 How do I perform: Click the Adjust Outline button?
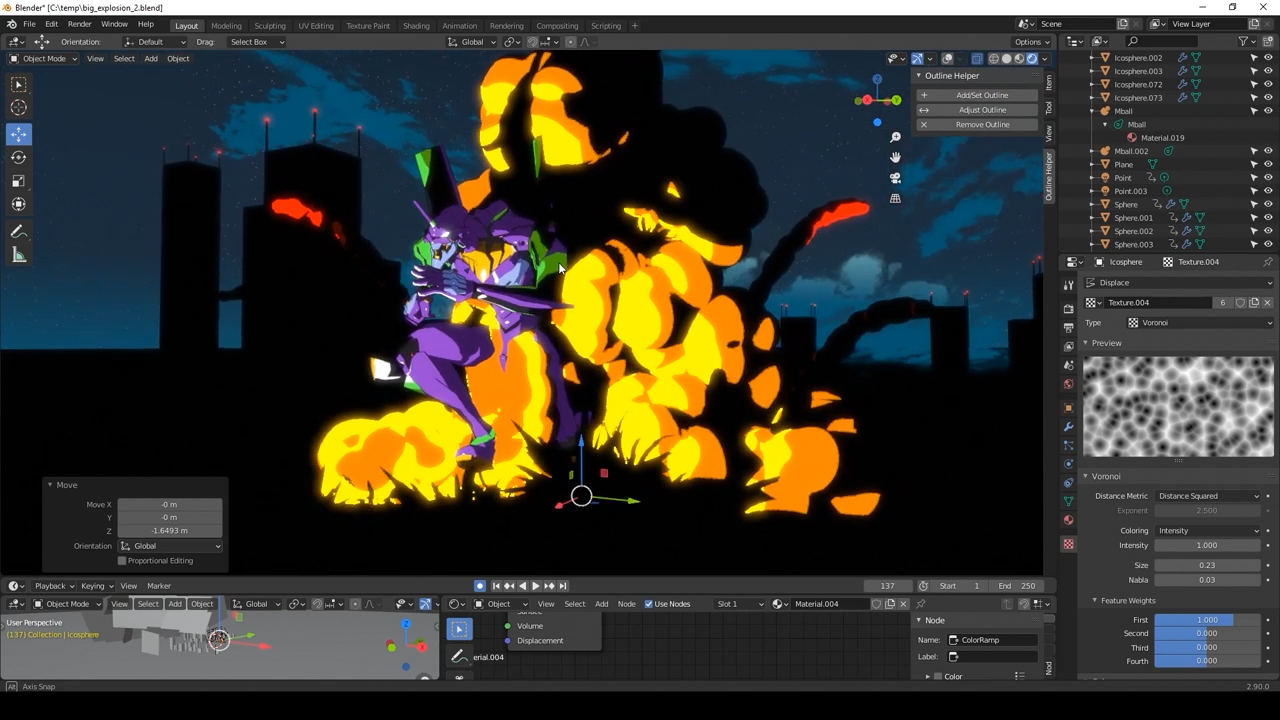coord(976,110)
